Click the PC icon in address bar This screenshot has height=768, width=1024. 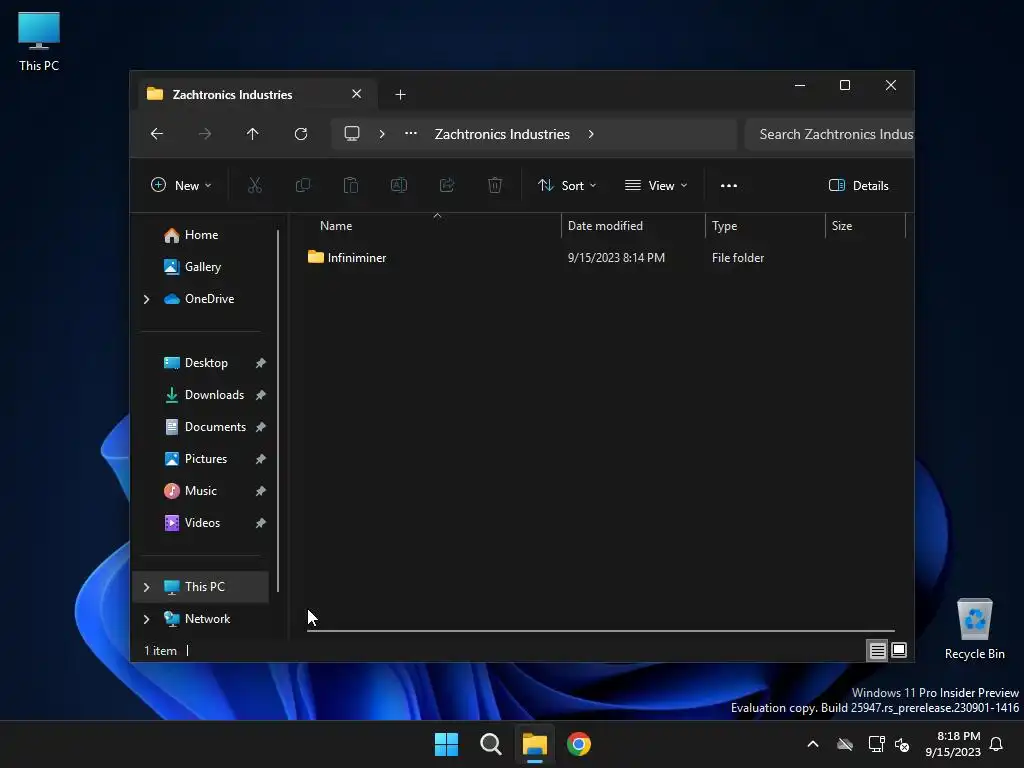tap(352, 134)
